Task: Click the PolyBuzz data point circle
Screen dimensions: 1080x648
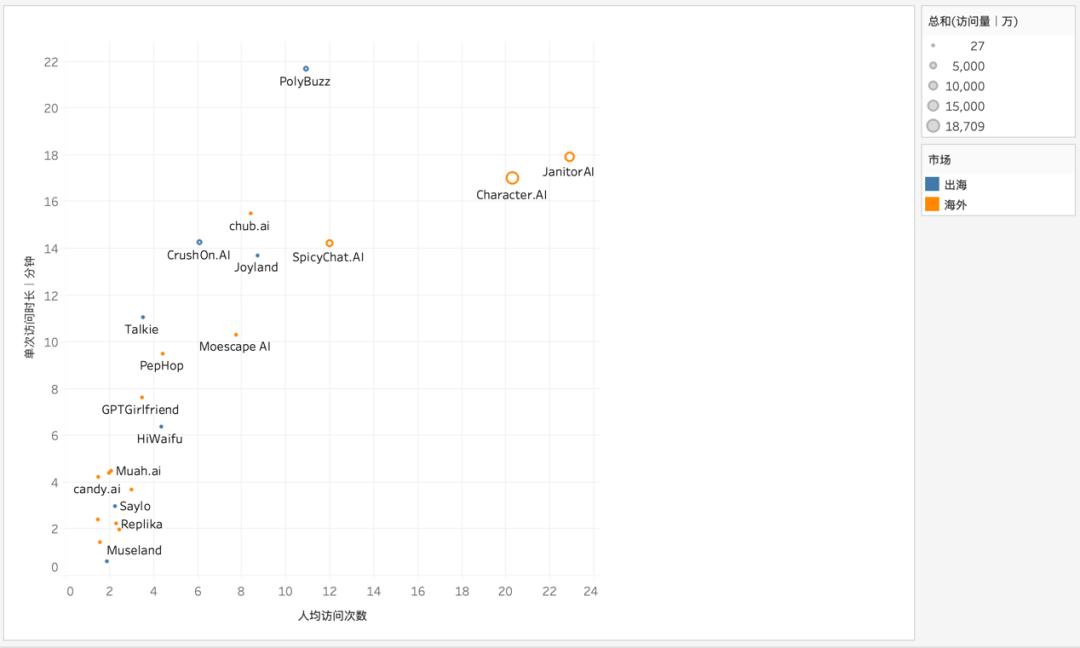Action: pos(306,69)
